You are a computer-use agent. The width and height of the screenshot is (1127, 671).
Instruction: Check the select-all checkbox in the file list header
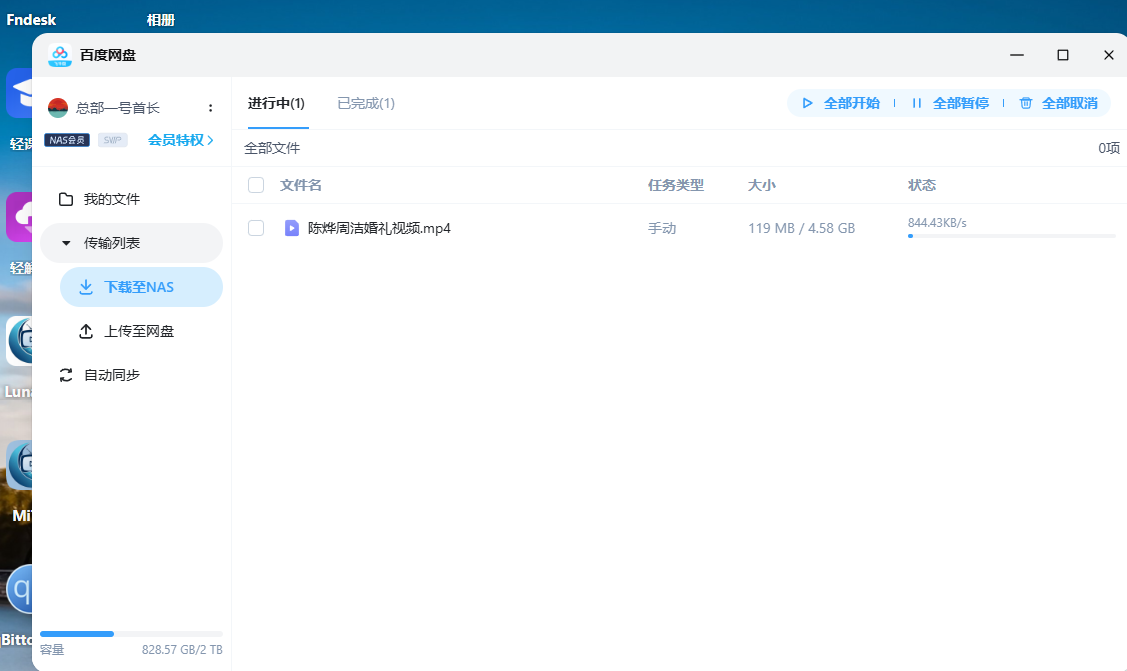(x=256, y=185)
